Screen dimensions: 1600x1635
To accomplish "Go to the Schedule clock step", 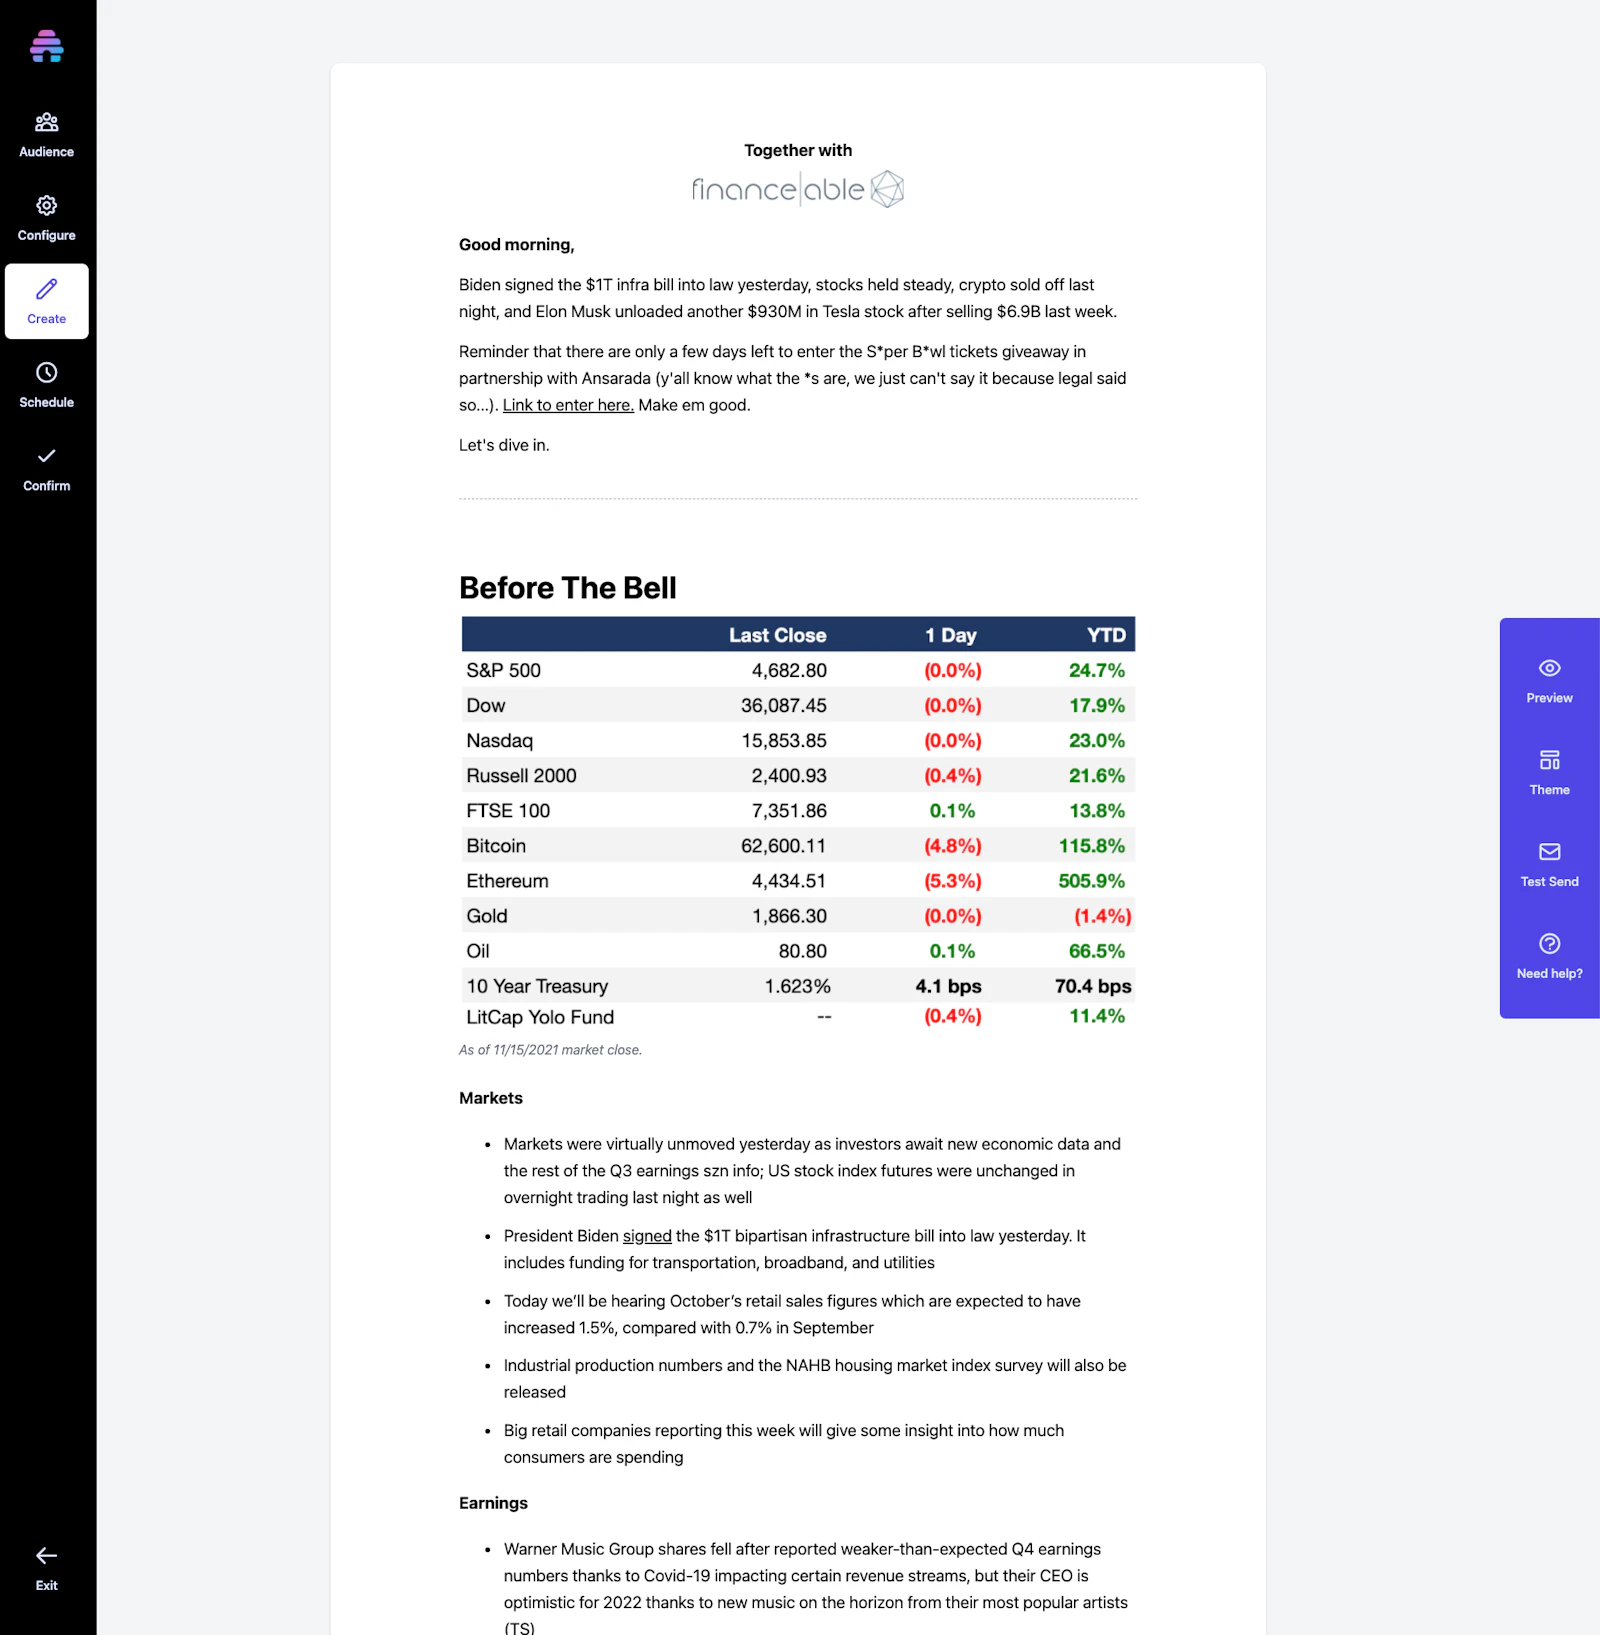I will (x=46, y=385).
